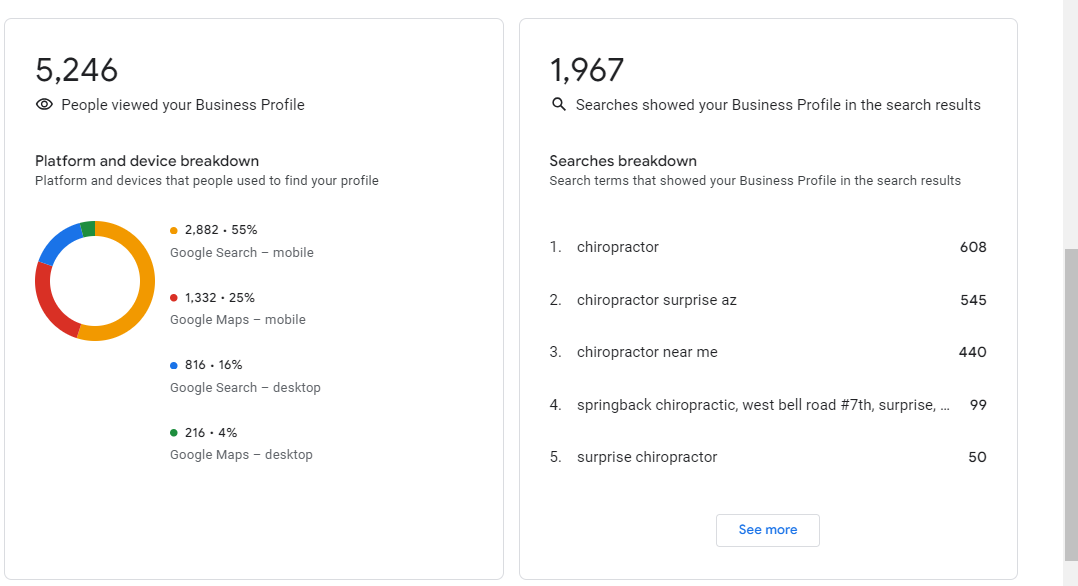Click the 'chiropractor' search term row
This screenshot has width=1078, height=586.
point(618,247)
